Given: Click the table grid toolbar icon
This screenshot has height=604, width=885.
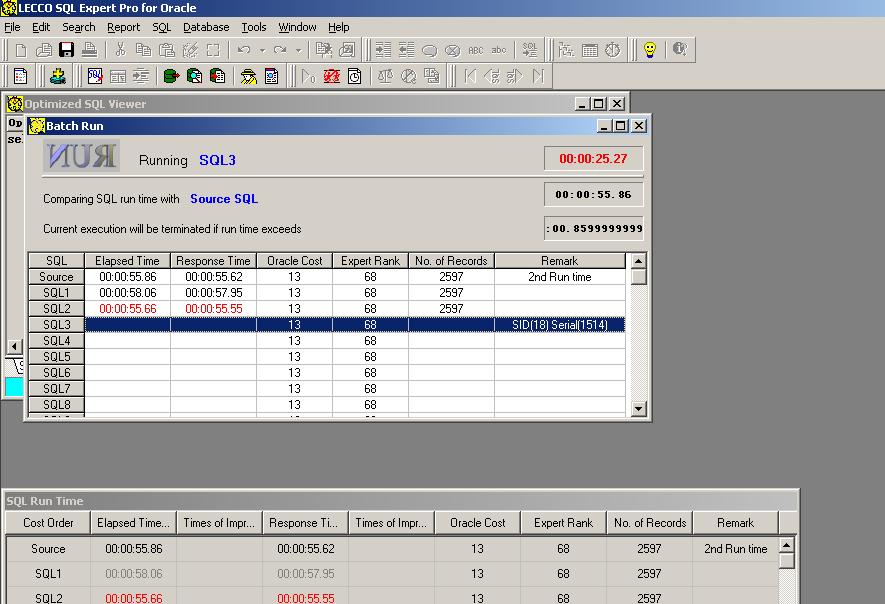Looking at the screenshot, I should coord(590,50).
